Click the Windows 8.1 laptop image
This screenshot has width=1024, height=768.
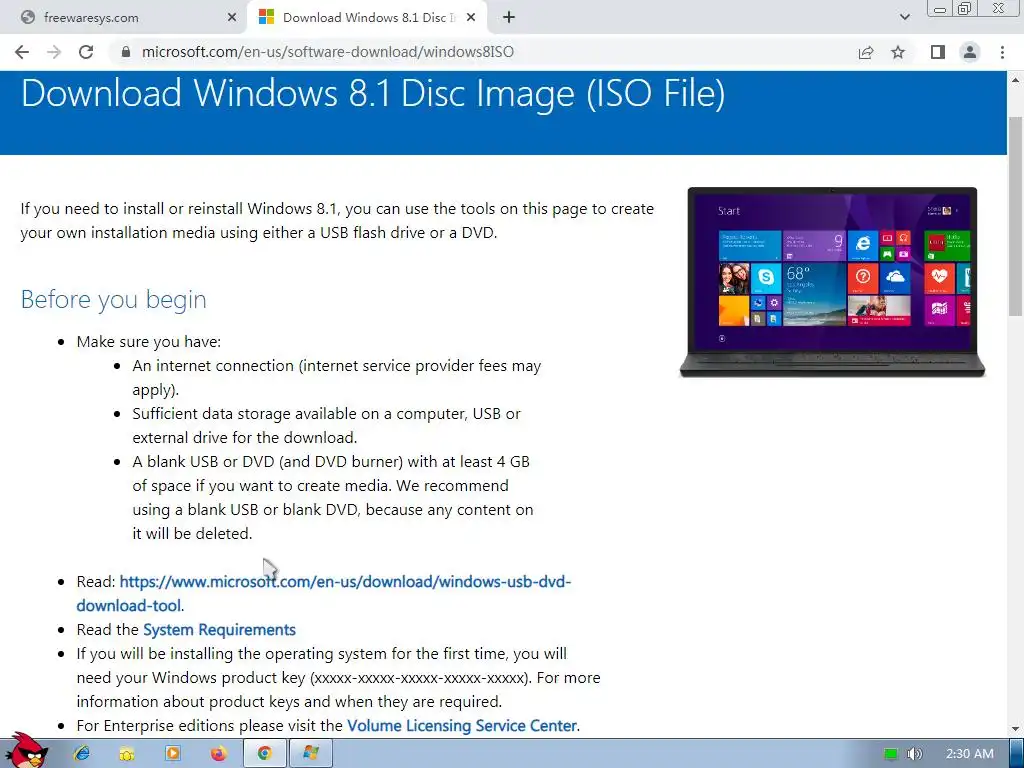(832, 282)
